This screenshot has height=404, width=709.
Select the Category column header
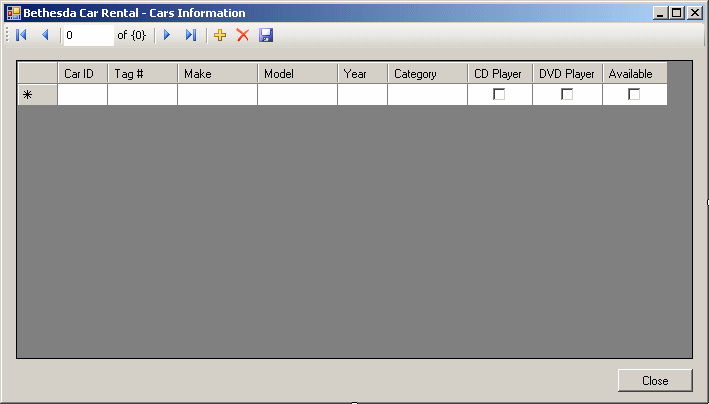tap(428, 73)
